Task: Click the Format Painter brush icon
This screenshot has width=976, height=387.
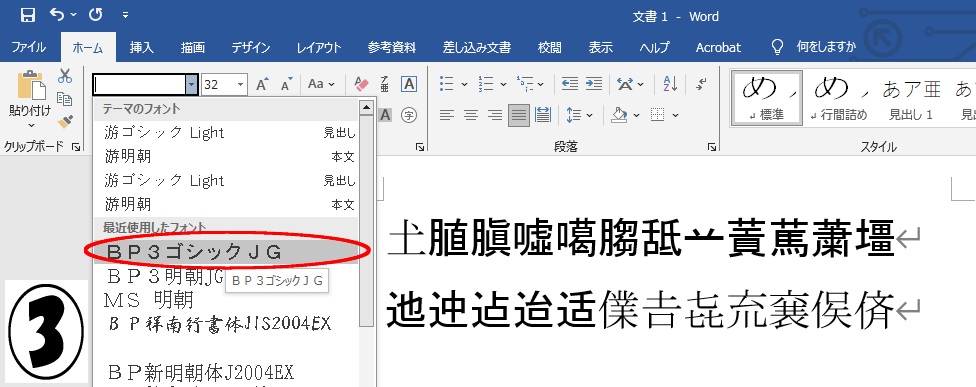Action: (x=65, y=121)
